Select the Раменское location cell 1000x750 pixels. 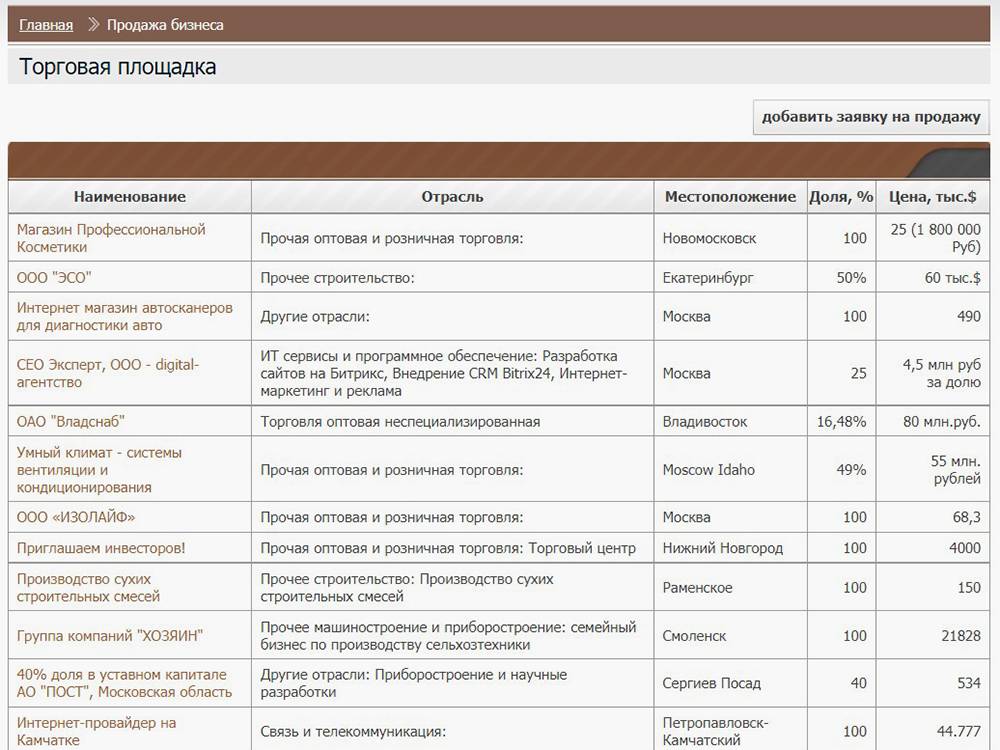730,587
